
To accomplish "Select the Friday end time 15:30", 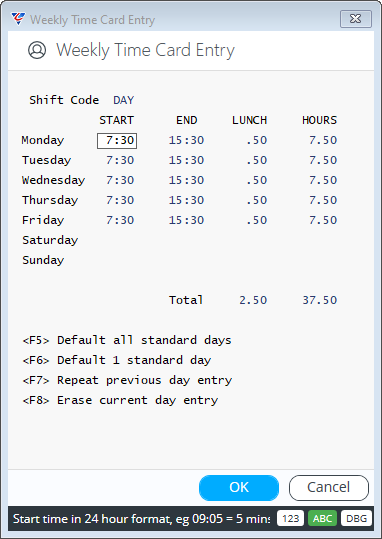I will click(186, 220).
